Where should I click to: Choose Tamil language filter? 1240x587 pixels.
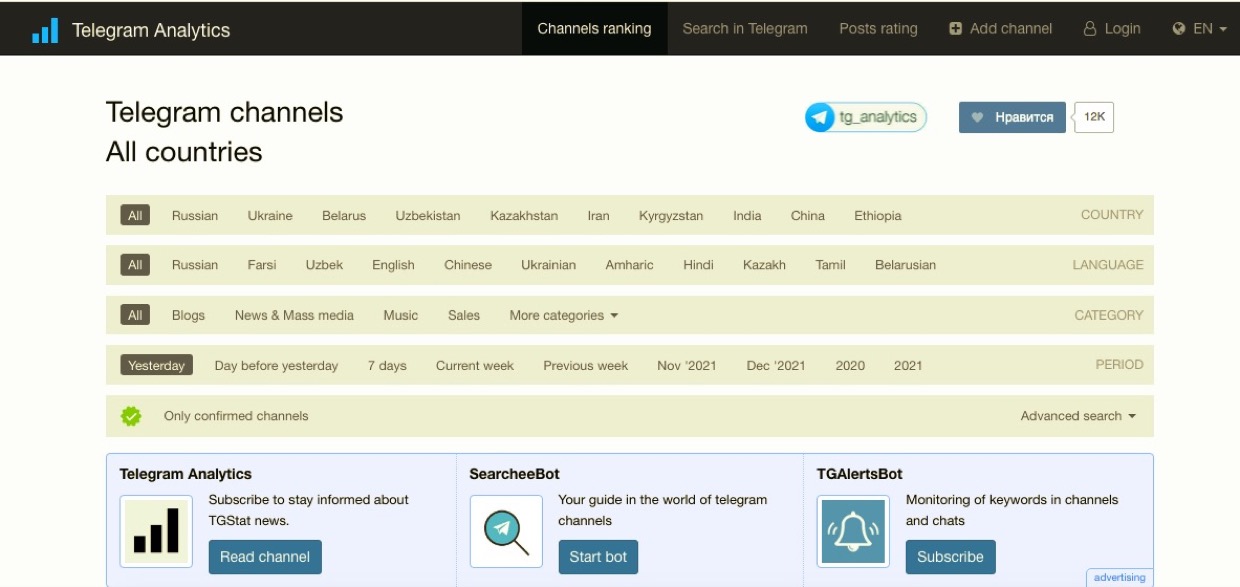click(x=830, y=265)
